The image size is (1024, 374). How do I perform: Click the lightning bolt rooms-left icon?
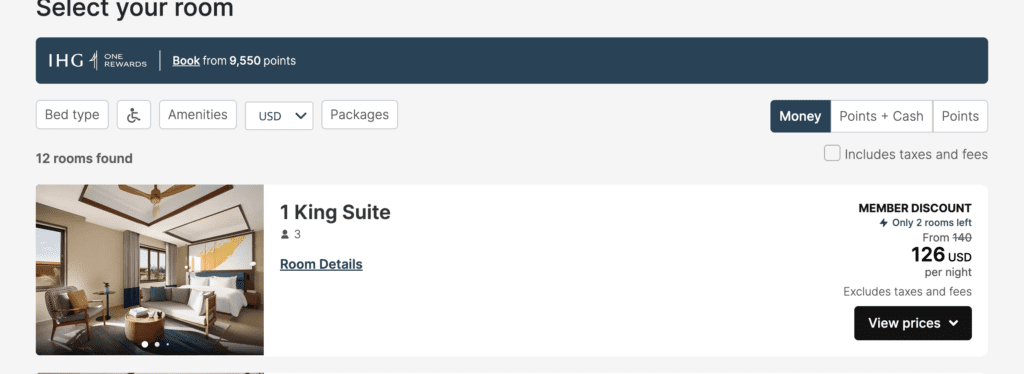[x=884, y=223]
